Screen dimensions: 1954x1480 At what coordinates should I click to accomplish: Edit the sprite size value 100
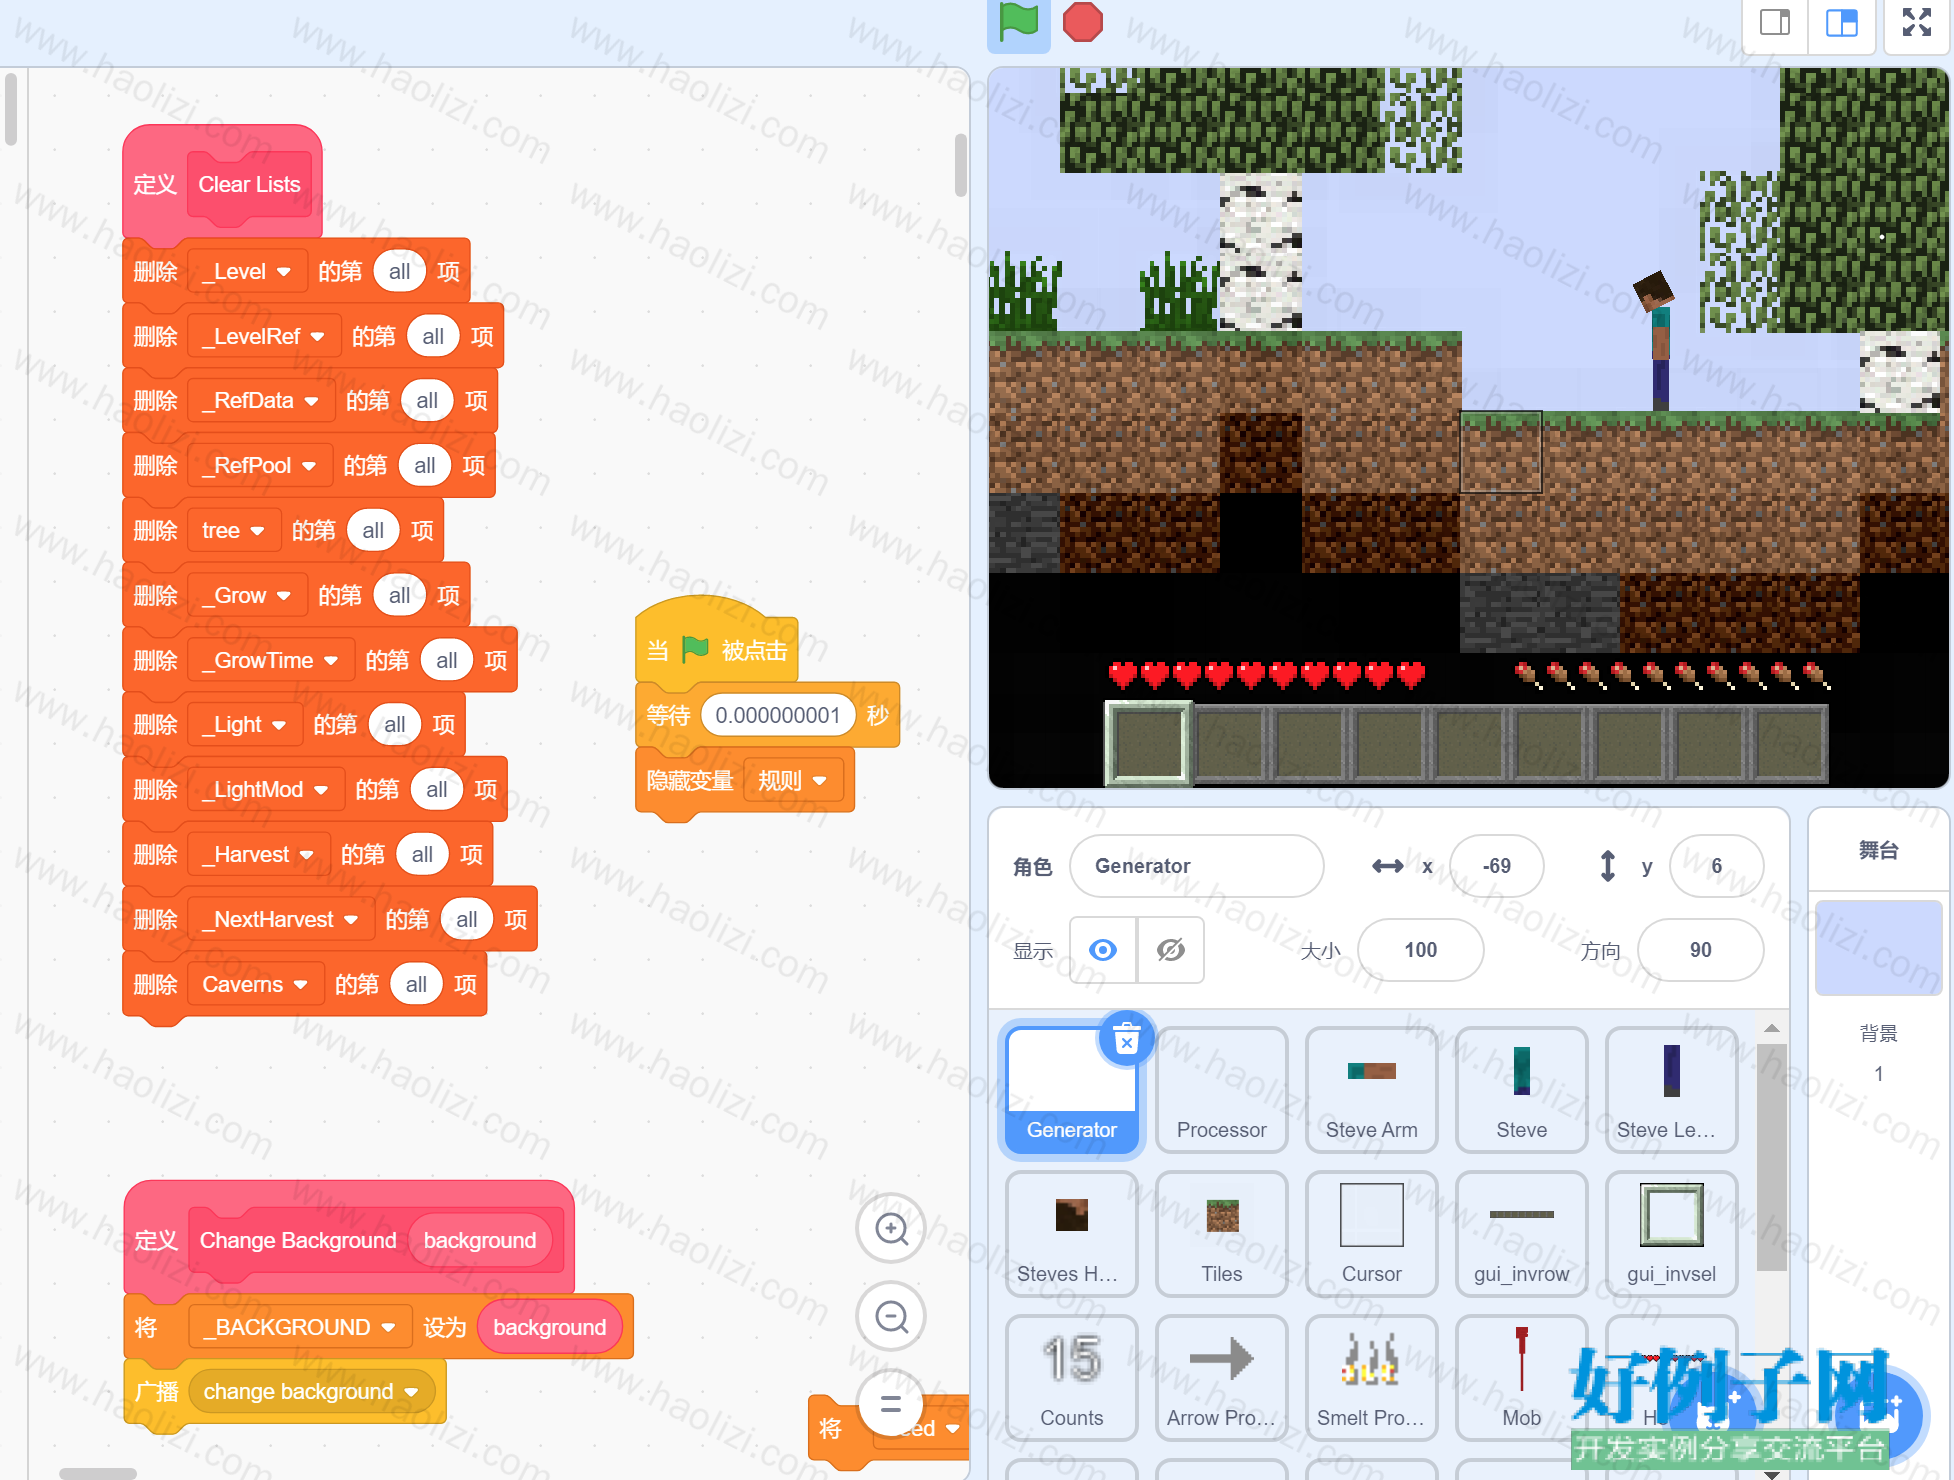(x=1420, y=950)
